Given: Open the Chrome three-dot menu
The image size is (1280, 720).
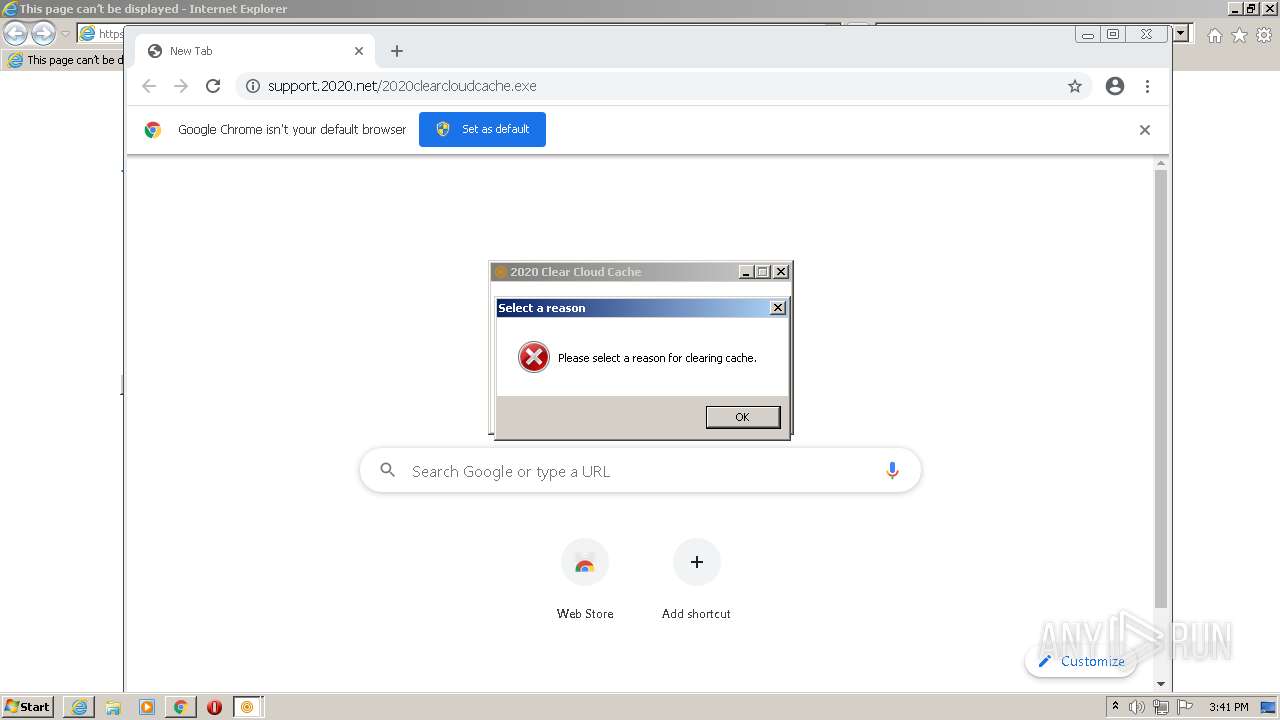Looking at the screenshot, I should click(1148, 86).
